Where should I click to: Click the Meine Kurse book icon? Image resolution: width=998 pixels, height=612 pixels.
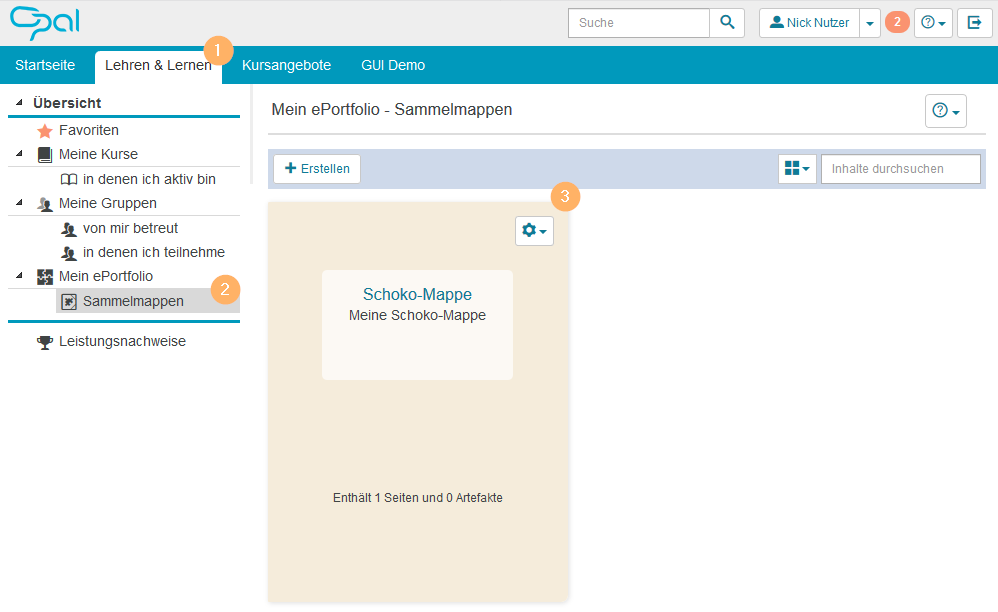tap(44, 155)
